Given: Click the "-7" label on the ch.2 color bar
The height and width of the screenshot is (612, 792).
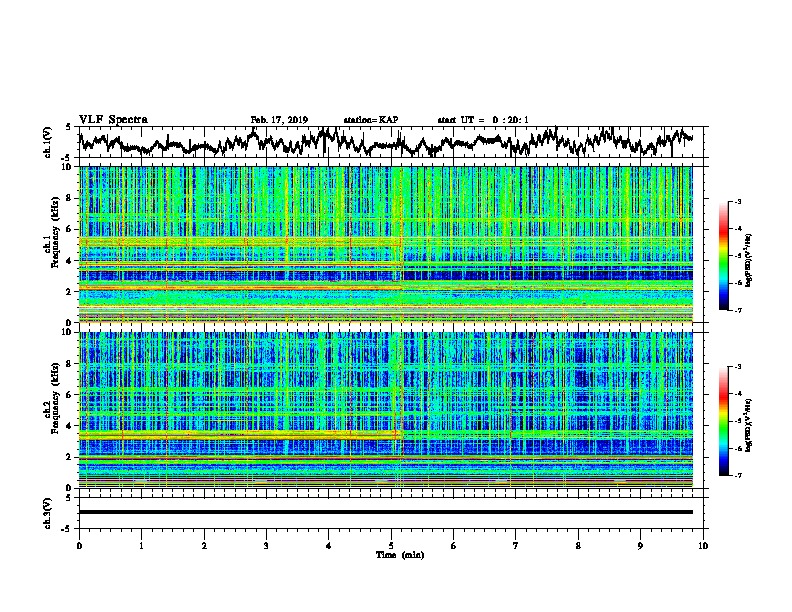Looking at the screenshot, I should 737,475.
